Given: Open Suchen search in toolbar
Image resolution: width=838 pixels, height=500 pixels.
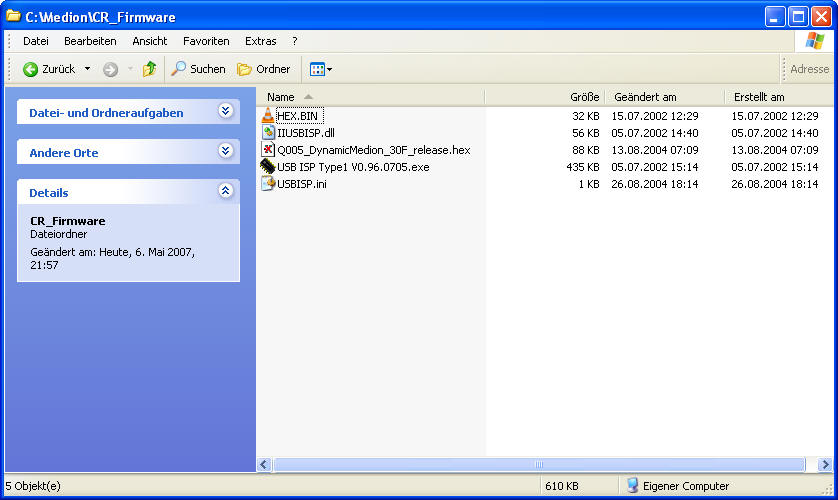Looking at the screenshot, I should coord(198,69).
